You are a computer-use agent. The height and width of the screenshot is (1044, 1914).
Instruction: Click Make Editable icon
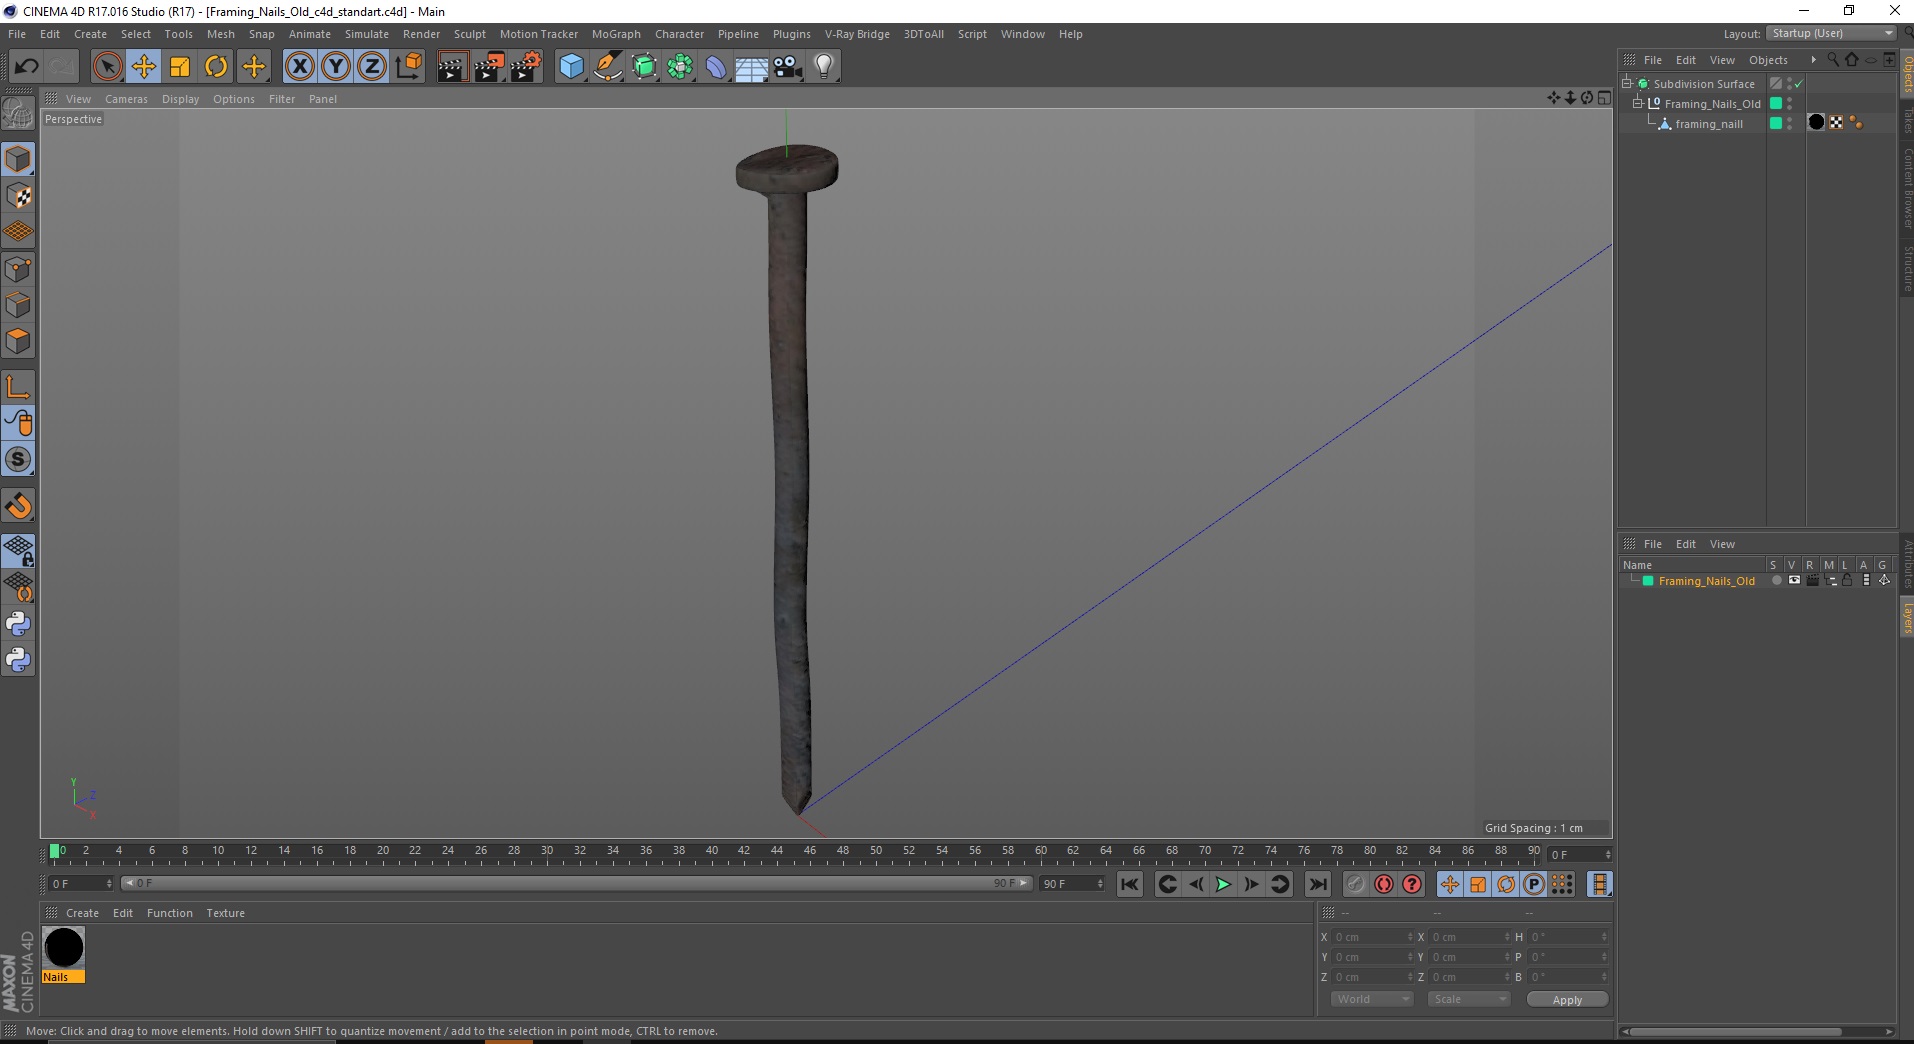click(18, 114)
